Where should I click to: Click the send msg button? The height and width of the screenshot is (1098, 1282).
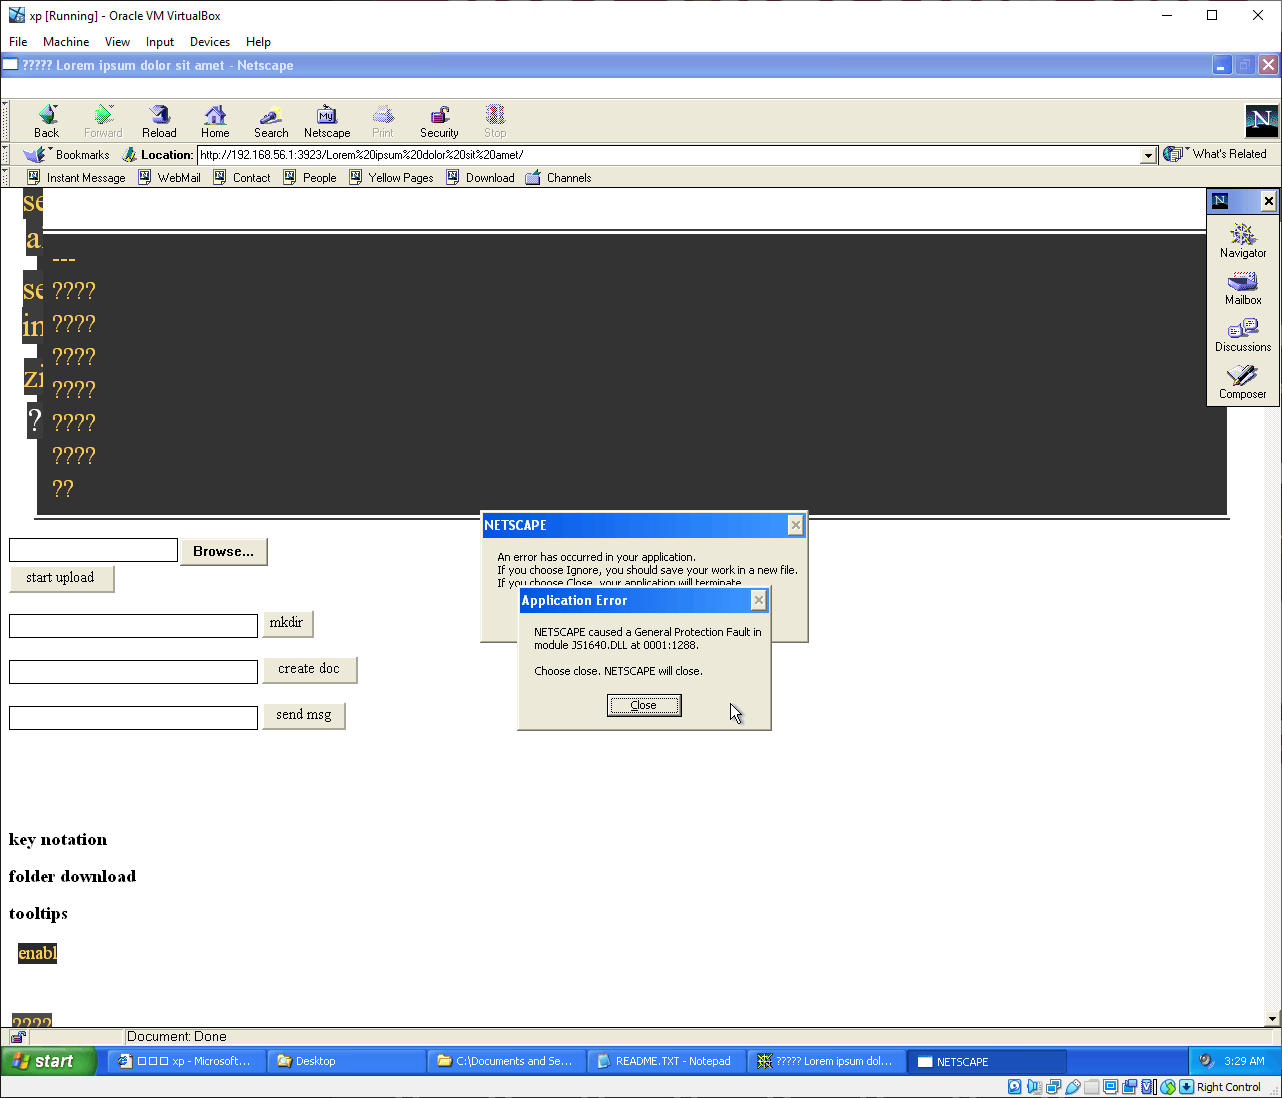pos(304,715)
